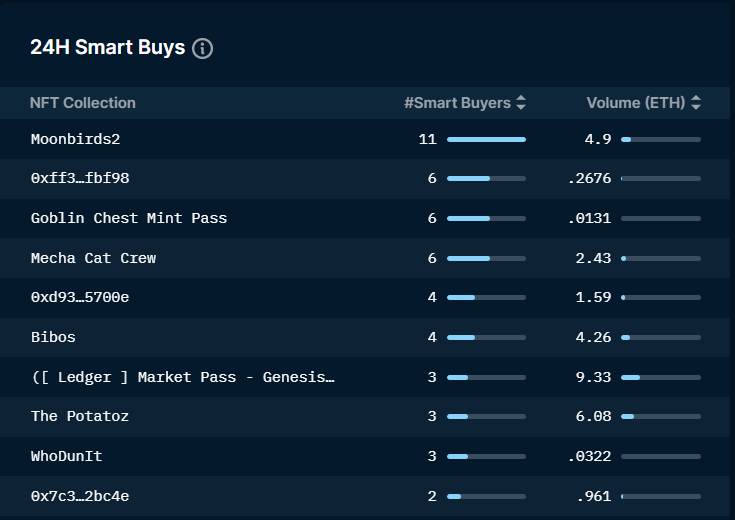Open the Moonbirds2 collection

click(75, 139)
